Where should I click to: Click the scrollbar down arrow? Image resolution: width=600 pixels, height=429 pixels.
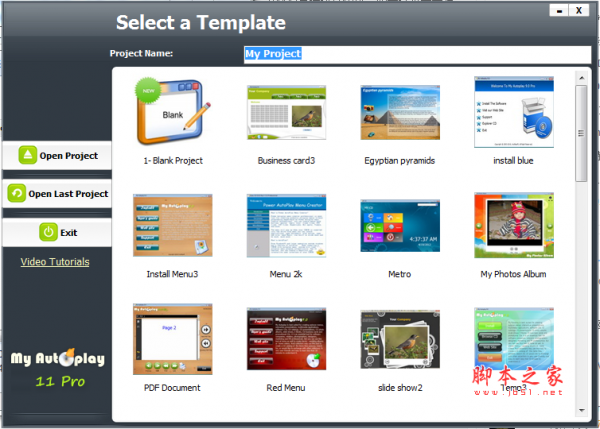point(582,410)
